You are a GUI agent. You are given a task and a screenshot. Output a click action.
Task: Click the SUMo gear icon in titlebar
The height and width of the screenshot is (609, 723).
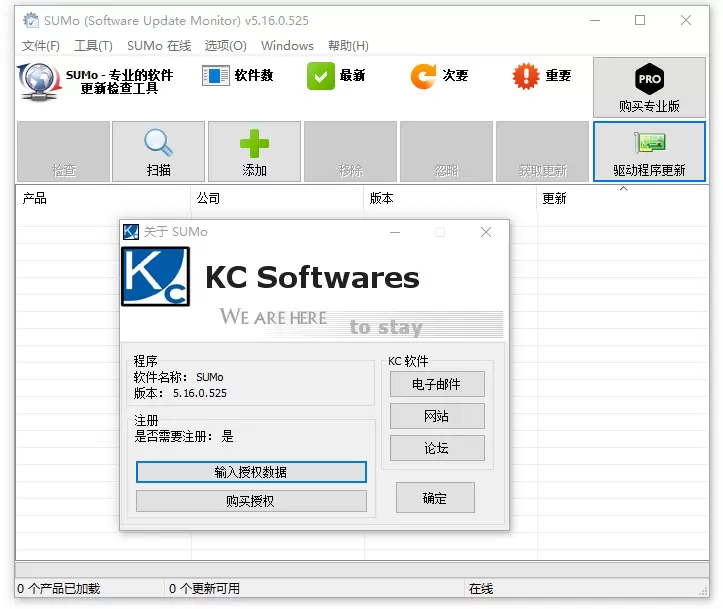[31, 20]
